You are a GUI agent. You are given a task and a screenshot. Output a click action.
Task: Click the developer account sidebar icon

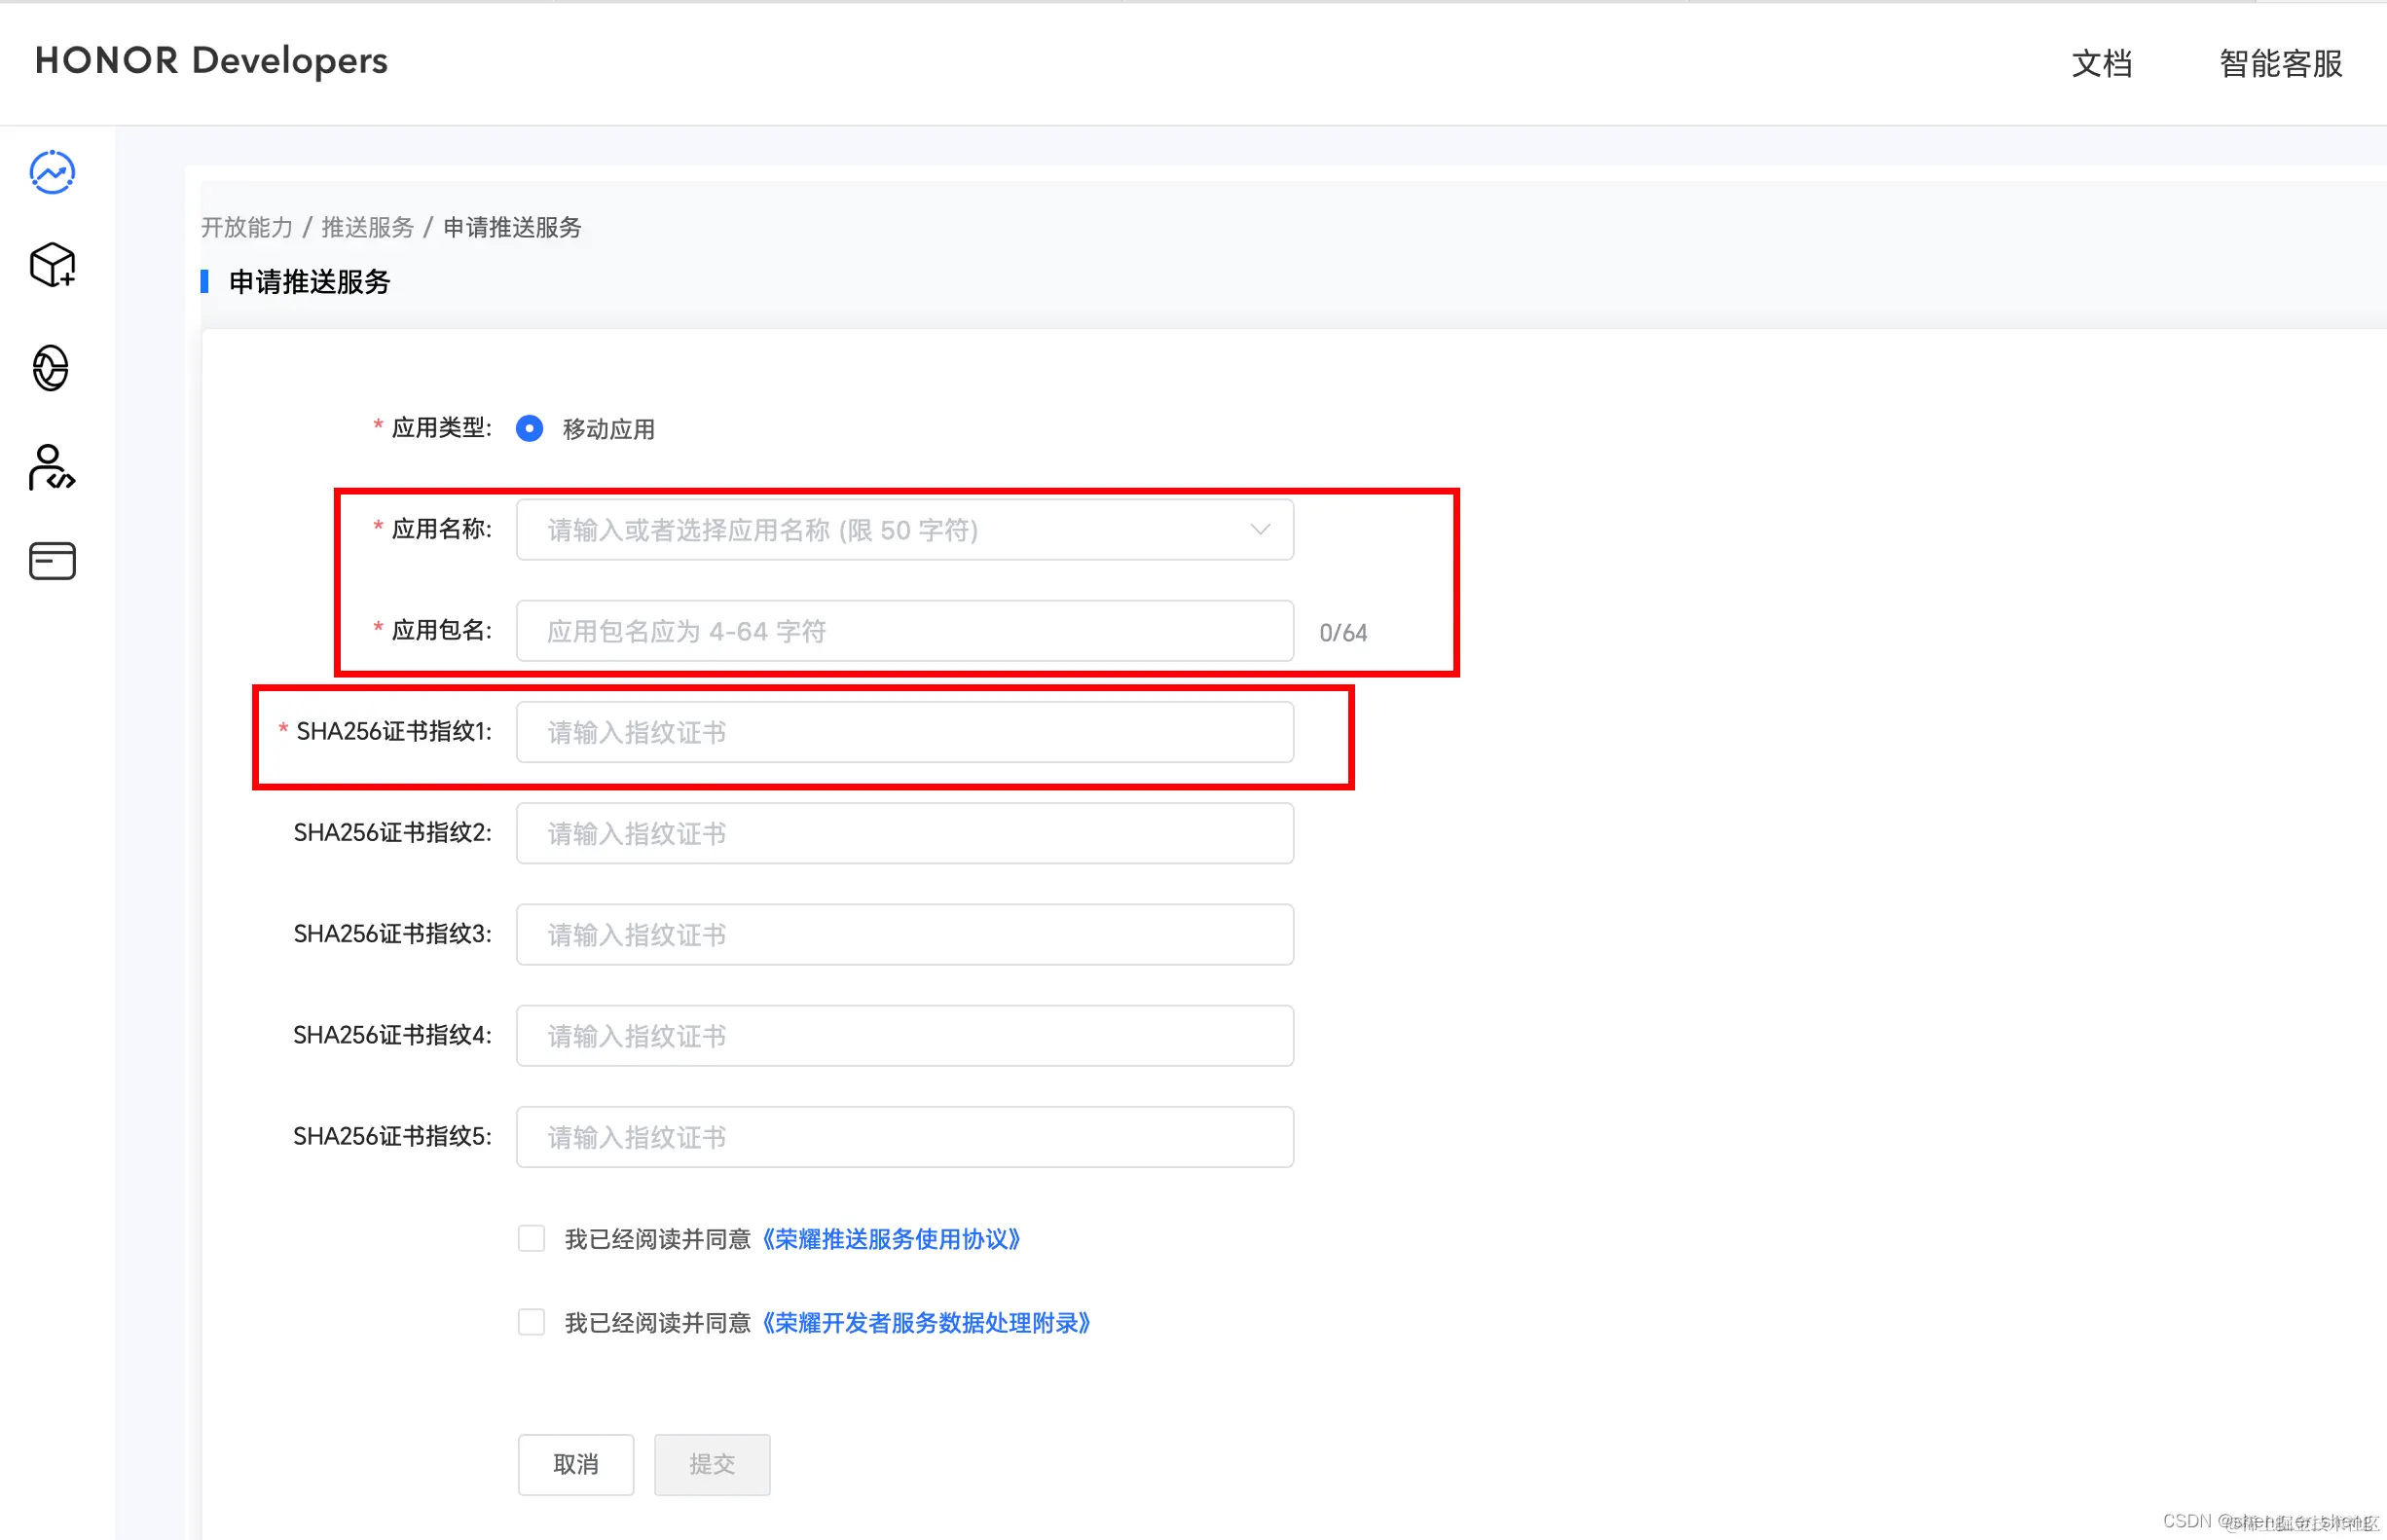pyautogui.click(x=51, y=468)
